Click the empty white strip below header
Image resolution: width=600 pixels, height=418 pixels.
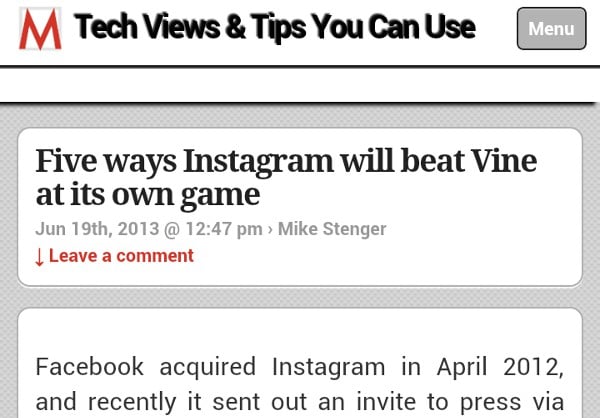pyautogui.click(x=300, y=86)
